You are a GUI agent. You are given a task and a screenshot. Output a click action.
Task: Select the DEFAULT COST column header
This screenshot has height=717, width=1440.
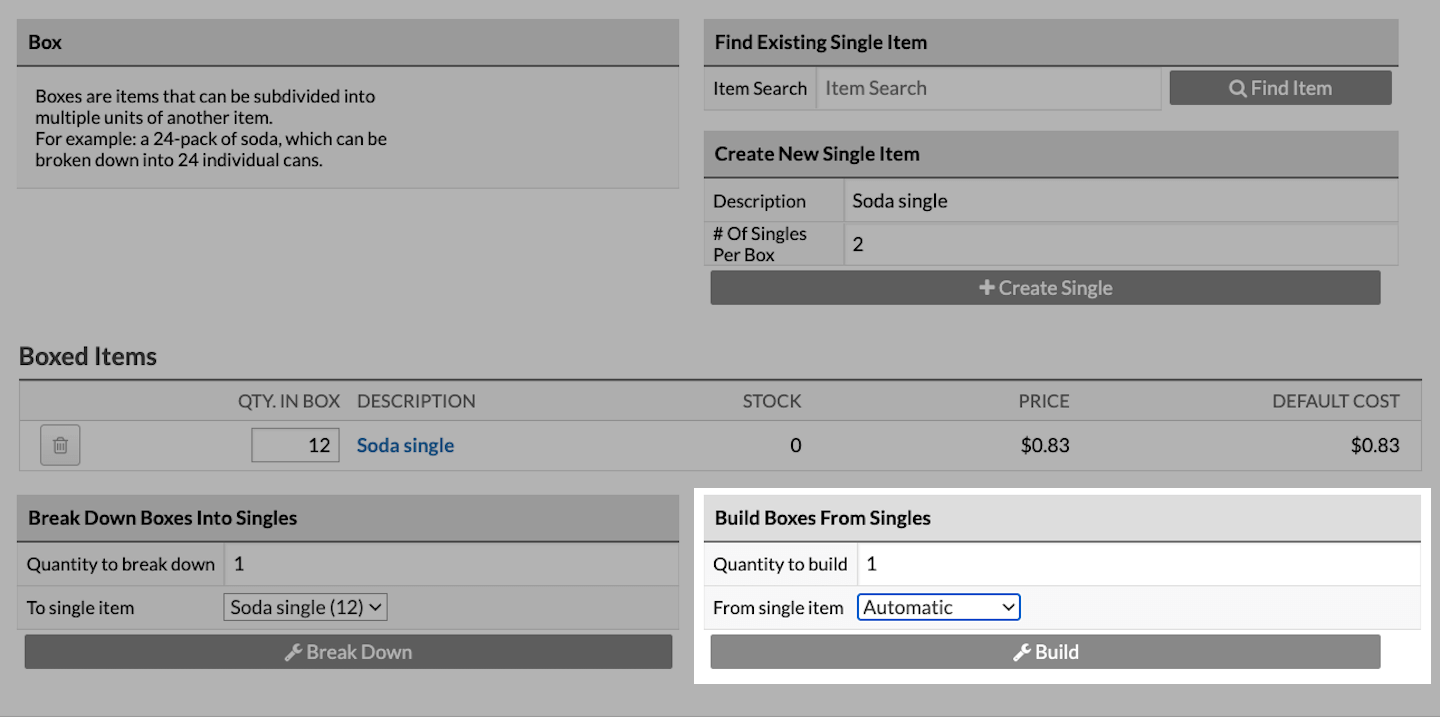click(1335, 401)
